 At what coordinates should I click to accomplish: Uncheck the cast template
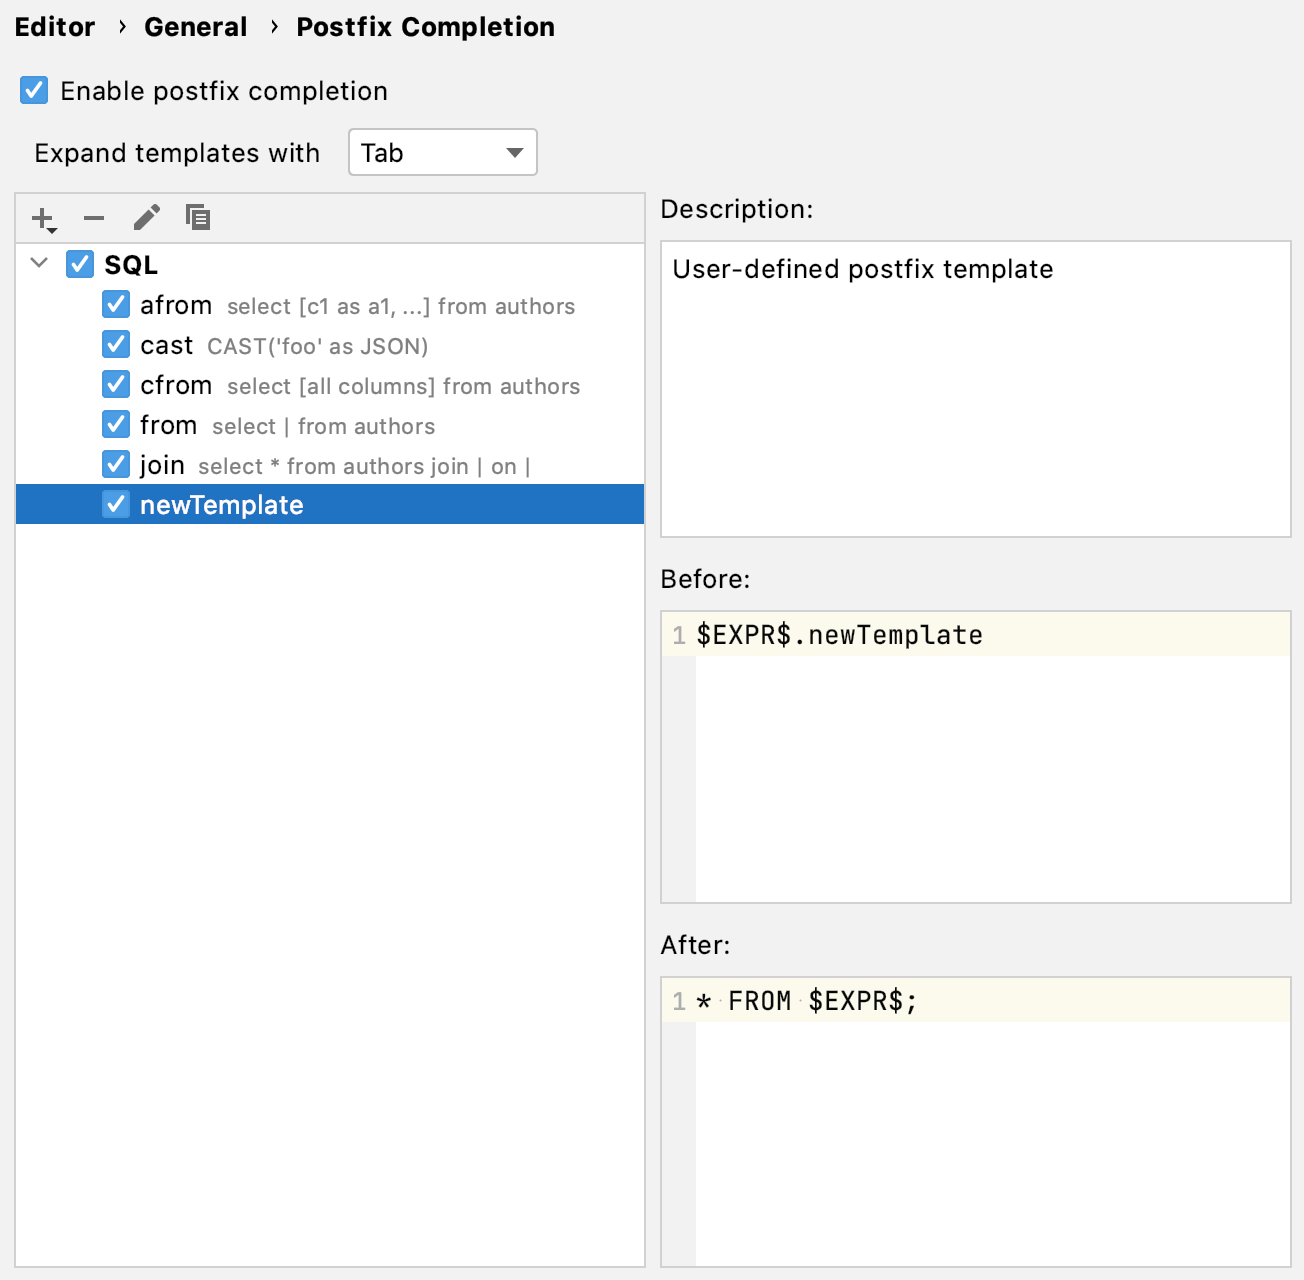(x=116, y=345)
